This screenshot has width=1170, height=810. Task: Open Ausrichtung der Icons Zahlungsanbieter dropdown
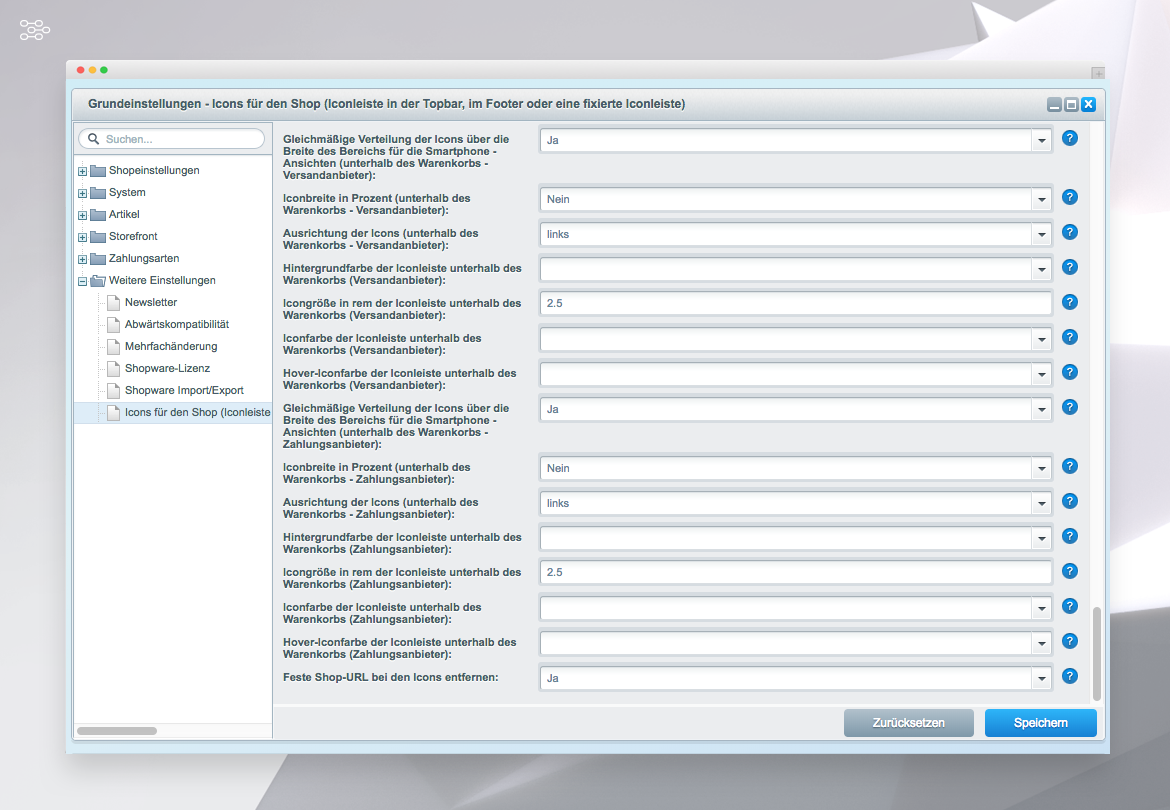tap(1042, 503)
